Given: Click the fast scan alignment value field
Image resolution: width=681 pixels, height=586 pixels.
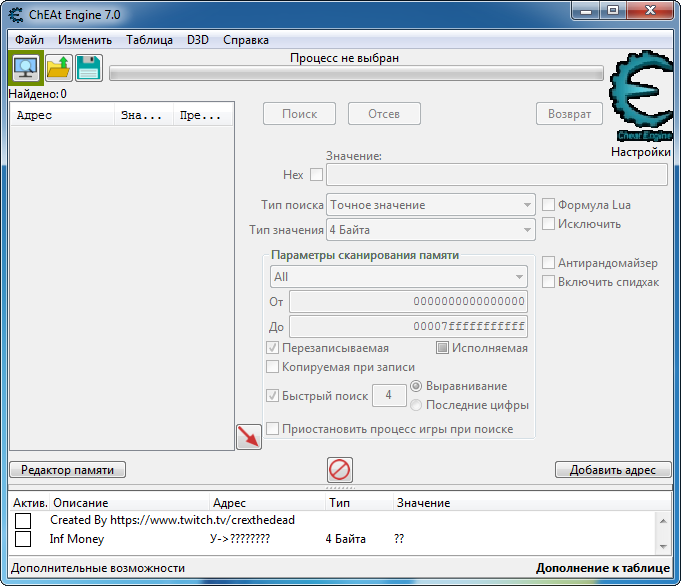Looking at the screenshot, I should pos(389,395).
